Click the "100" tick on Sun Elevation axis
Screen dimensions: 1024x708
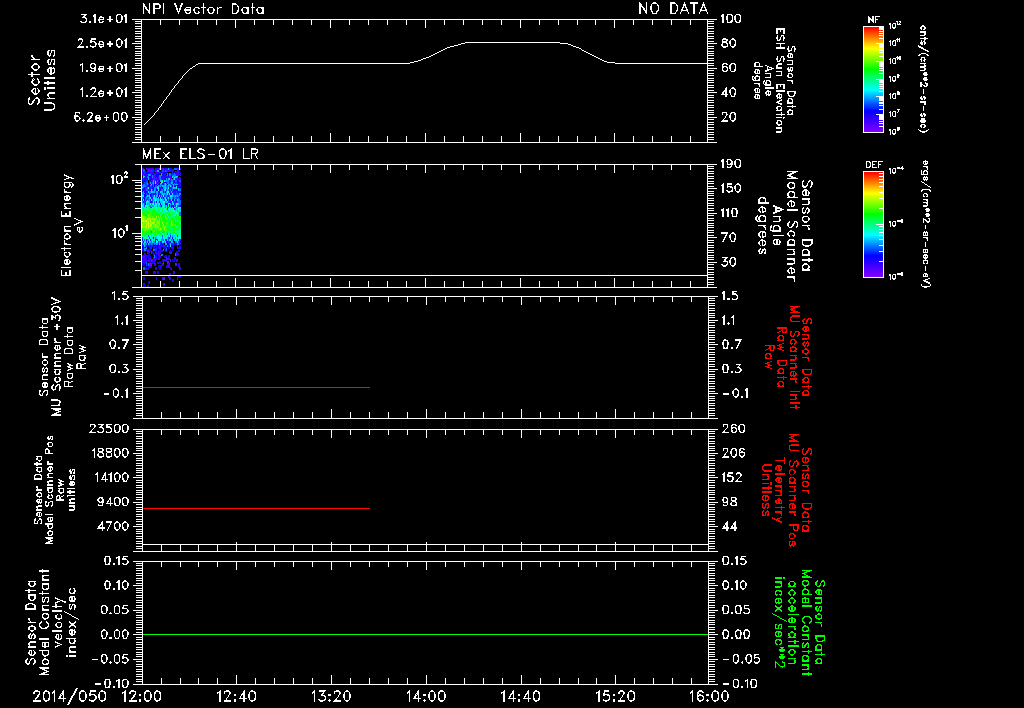(731, 19)
